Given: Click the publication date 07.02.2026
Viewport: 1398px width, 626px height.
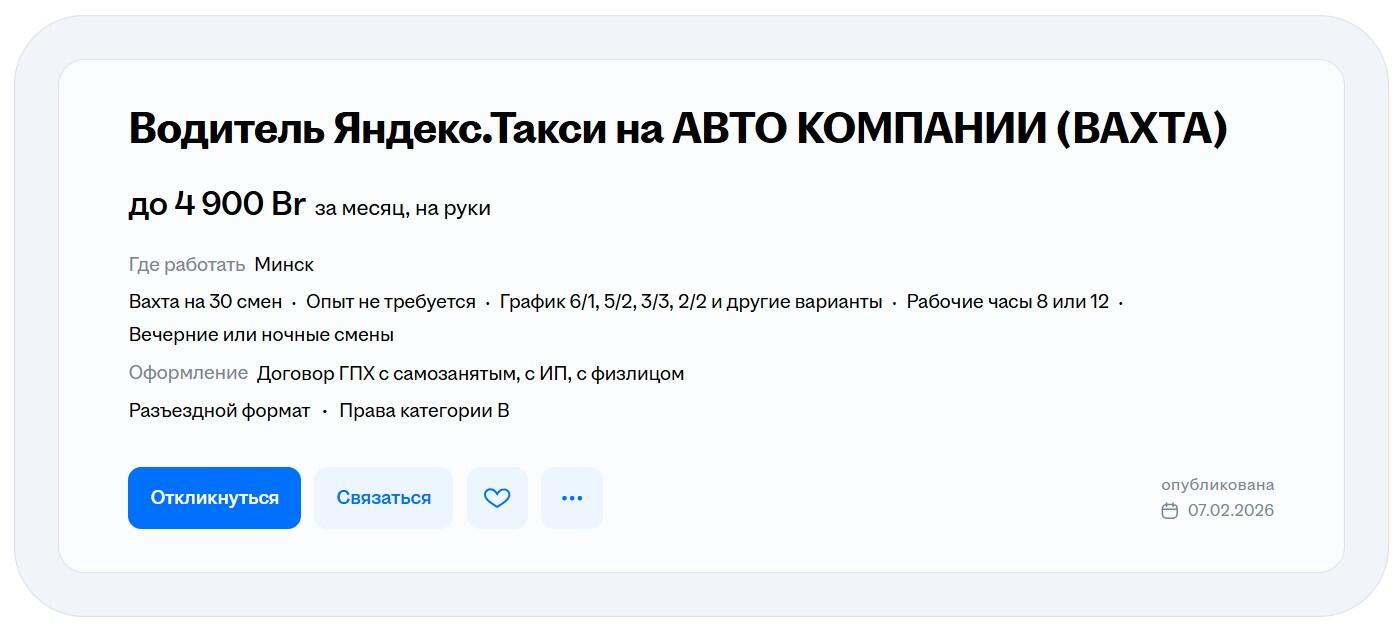Looking at the screenshot, I should [1230, 511].
